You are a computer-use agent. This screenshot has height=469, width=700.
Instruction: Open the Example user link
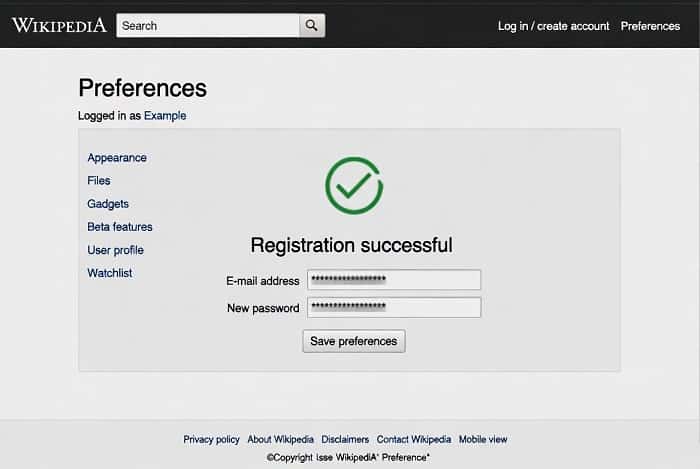[x=165, y=116]
